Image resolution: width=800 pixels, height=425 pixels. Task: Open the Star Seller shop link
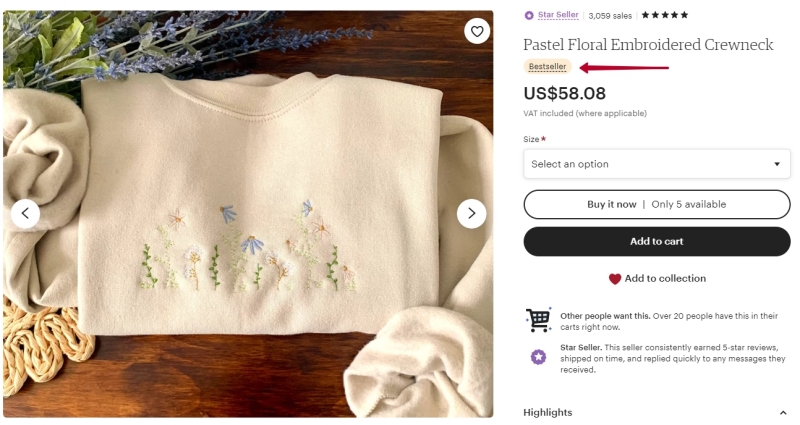click(558, 15)
